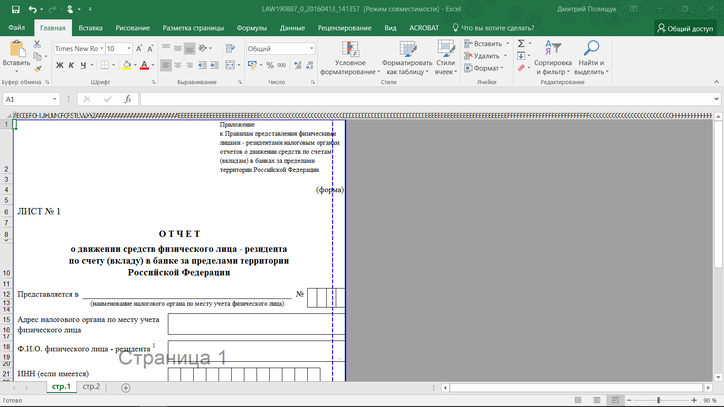Apply accounting number format
Screen dimensions: 724x407
pyautogui.click(x=252, y=65)
